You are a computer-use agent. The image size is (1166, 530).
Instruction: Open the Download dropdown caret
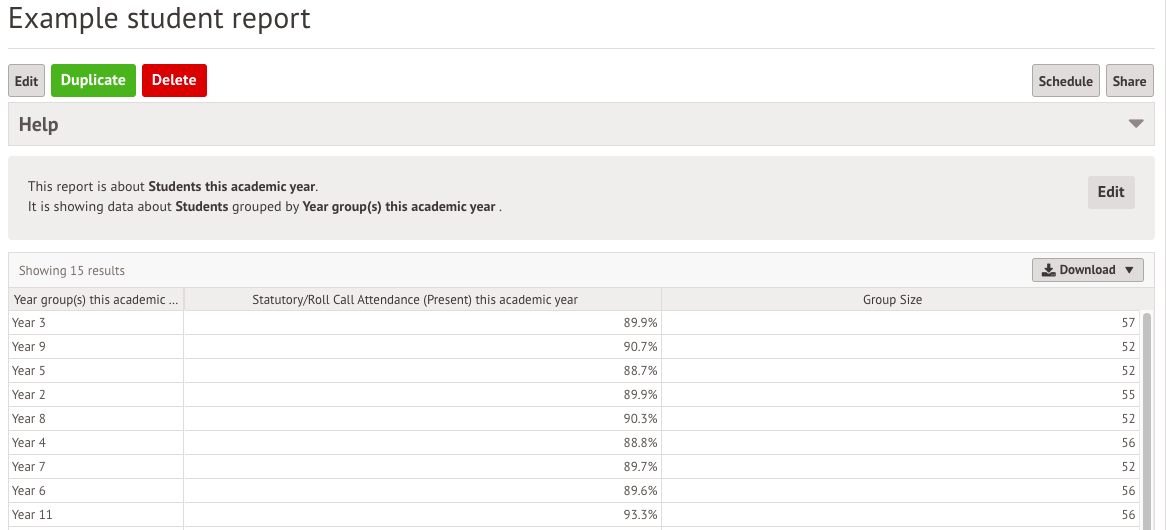click(x=1129, y=271)
